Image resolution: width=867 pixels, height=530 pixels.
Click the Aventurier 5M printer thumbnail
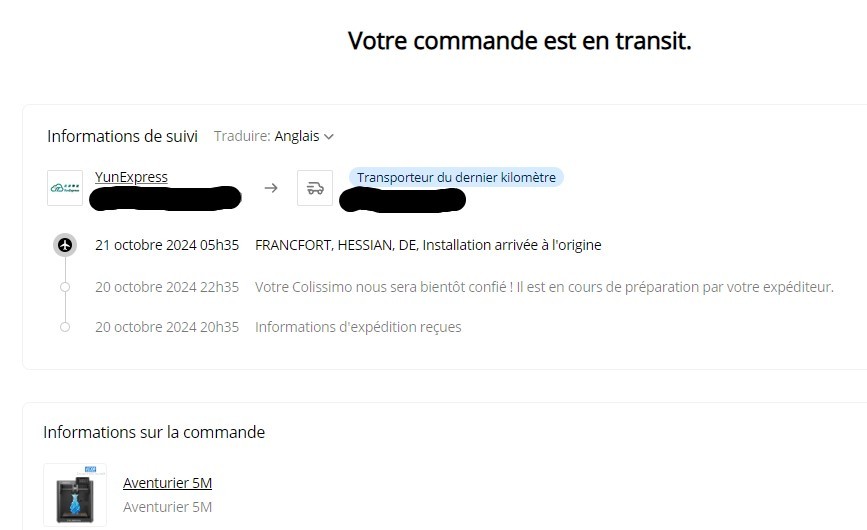point(75,495)
